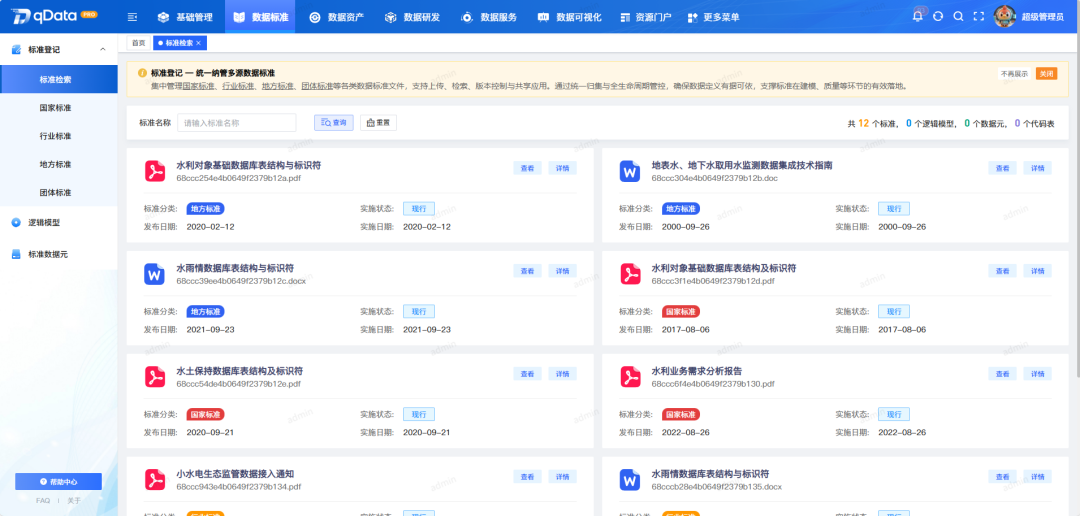
Task: Open 数据资产 in the top navigation
Action: click(337, 17)
